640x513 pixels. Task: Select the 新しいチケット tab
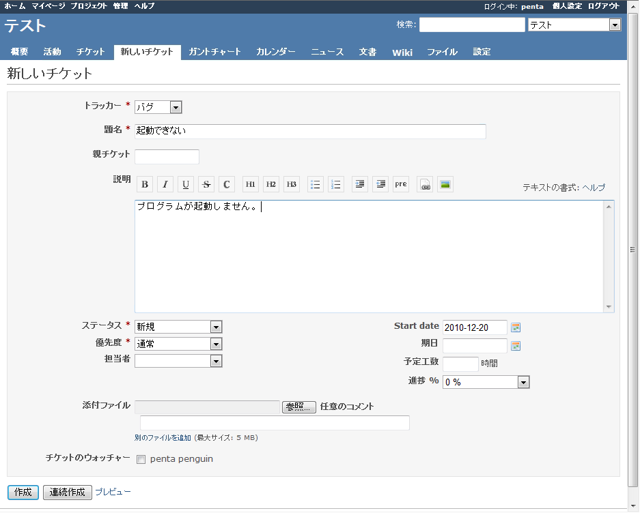point(147,52)
